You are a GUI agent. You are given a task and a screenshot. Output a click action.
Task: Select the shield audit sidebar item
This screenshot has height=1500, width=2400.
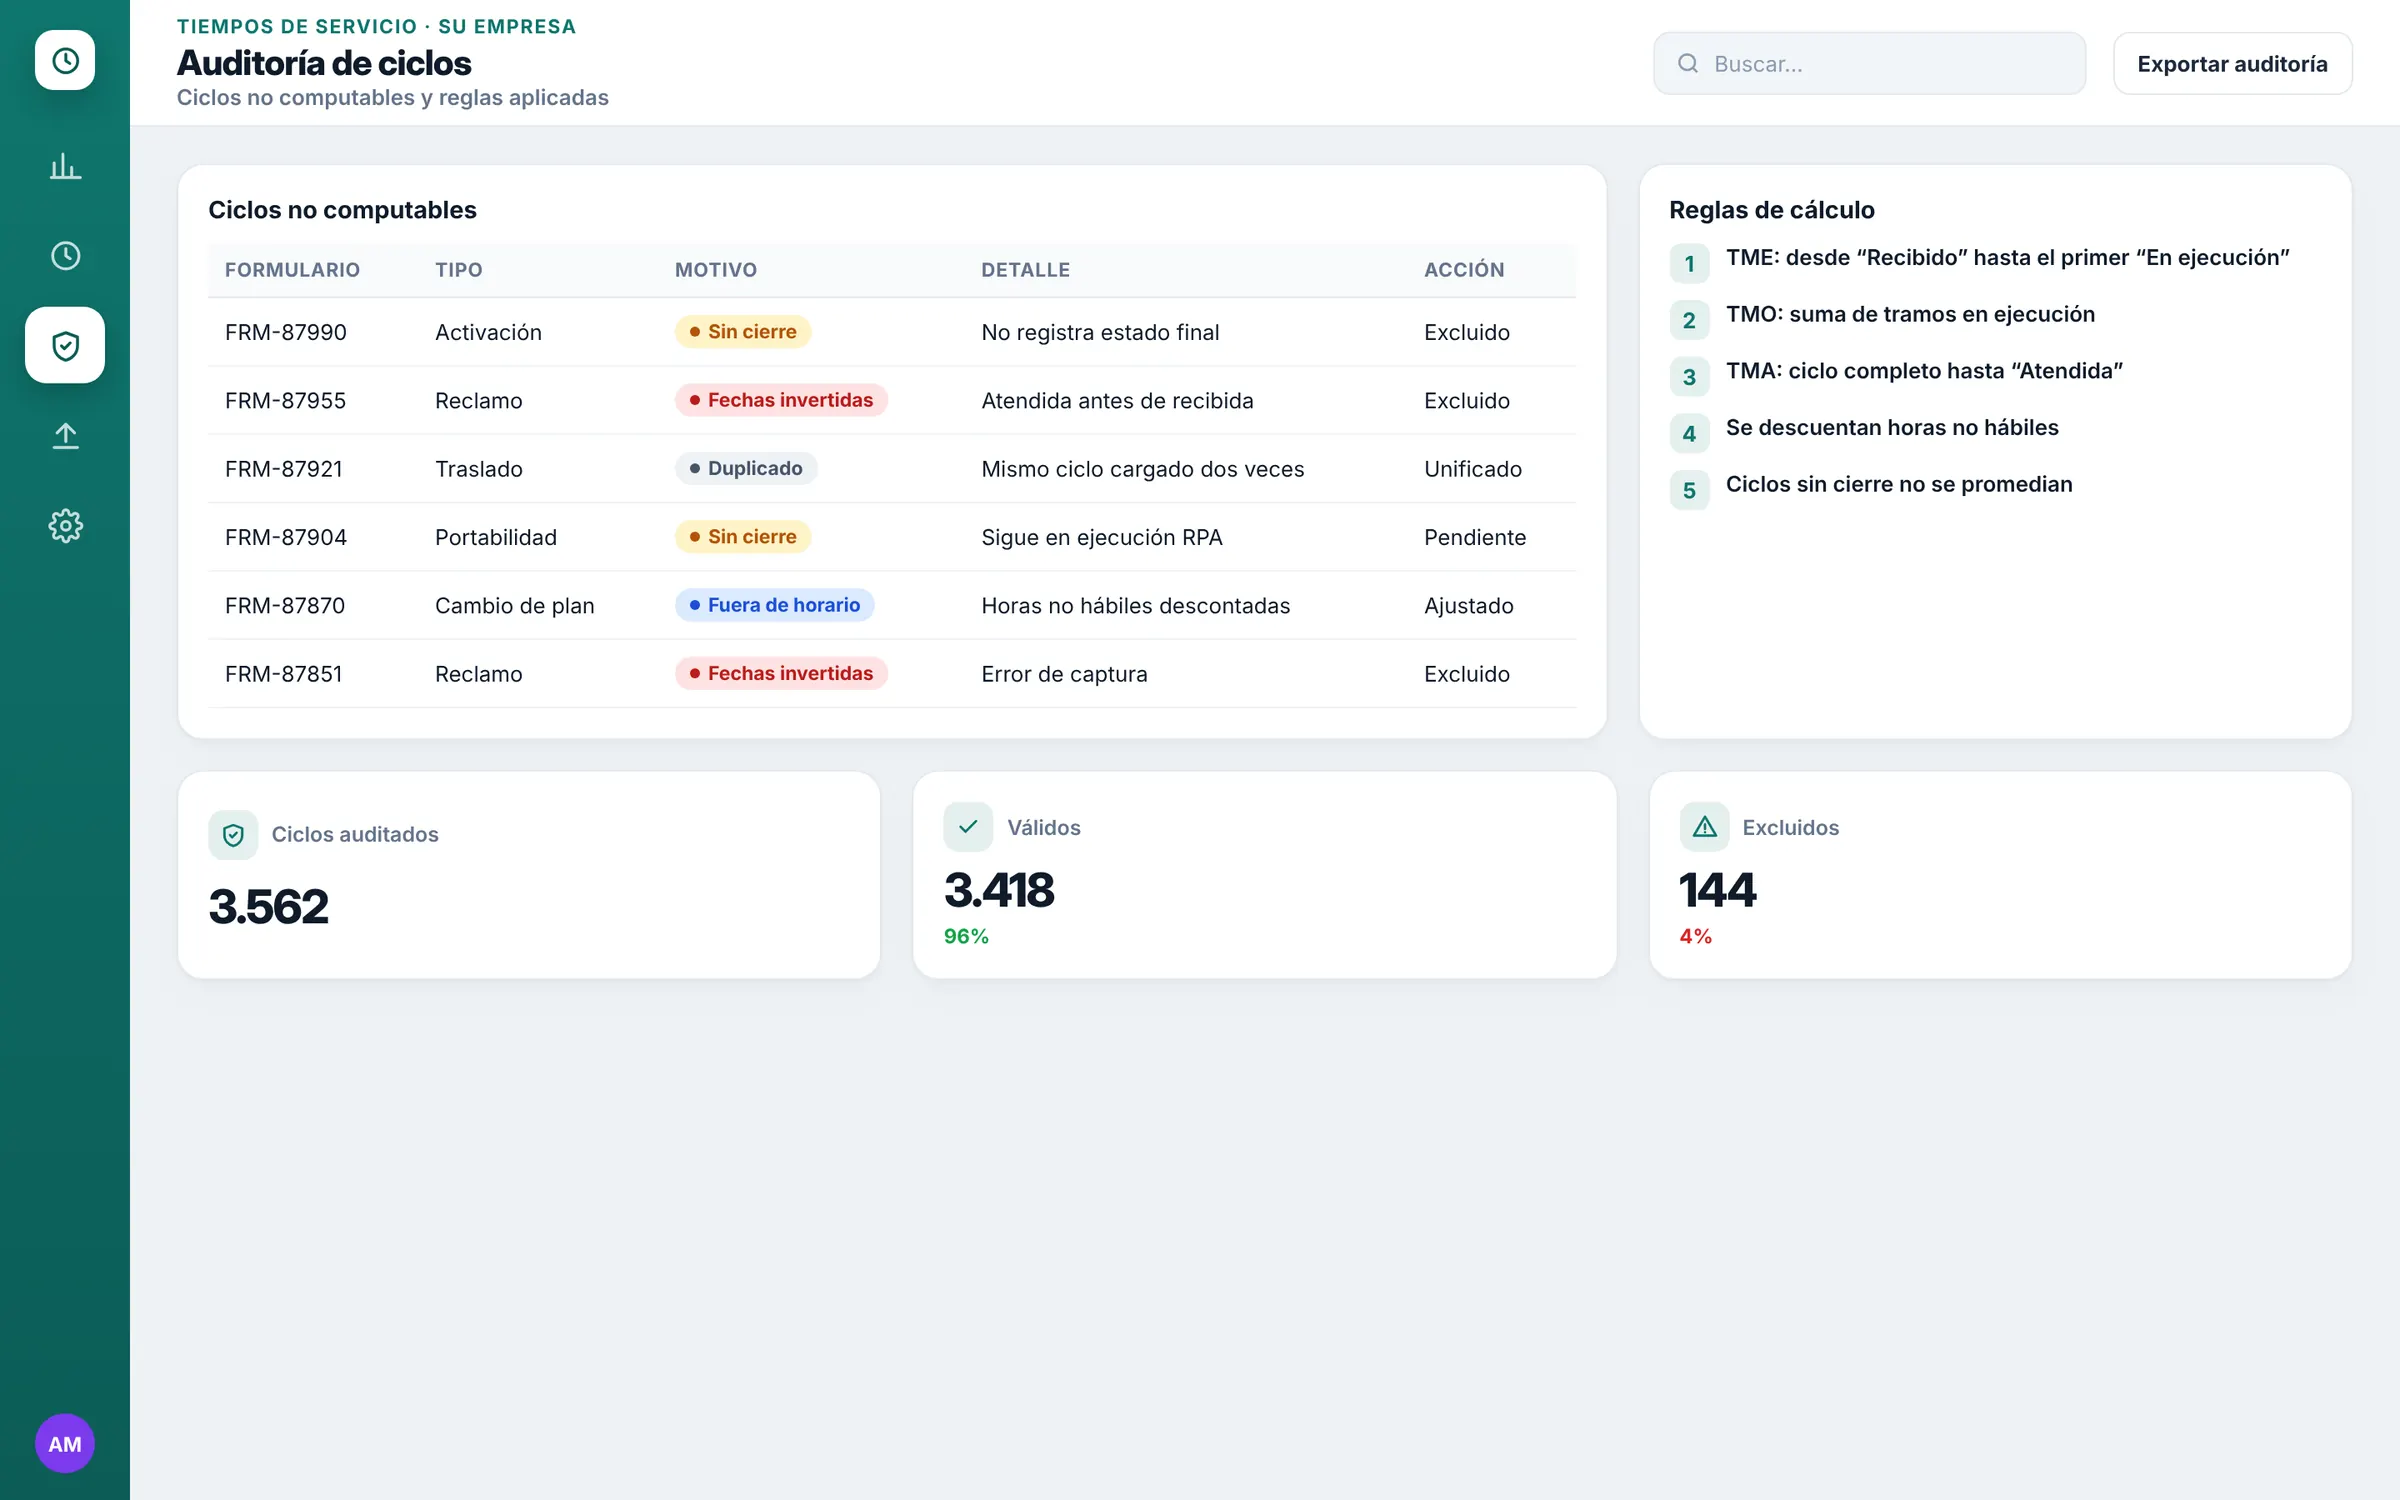coord(65,345)
